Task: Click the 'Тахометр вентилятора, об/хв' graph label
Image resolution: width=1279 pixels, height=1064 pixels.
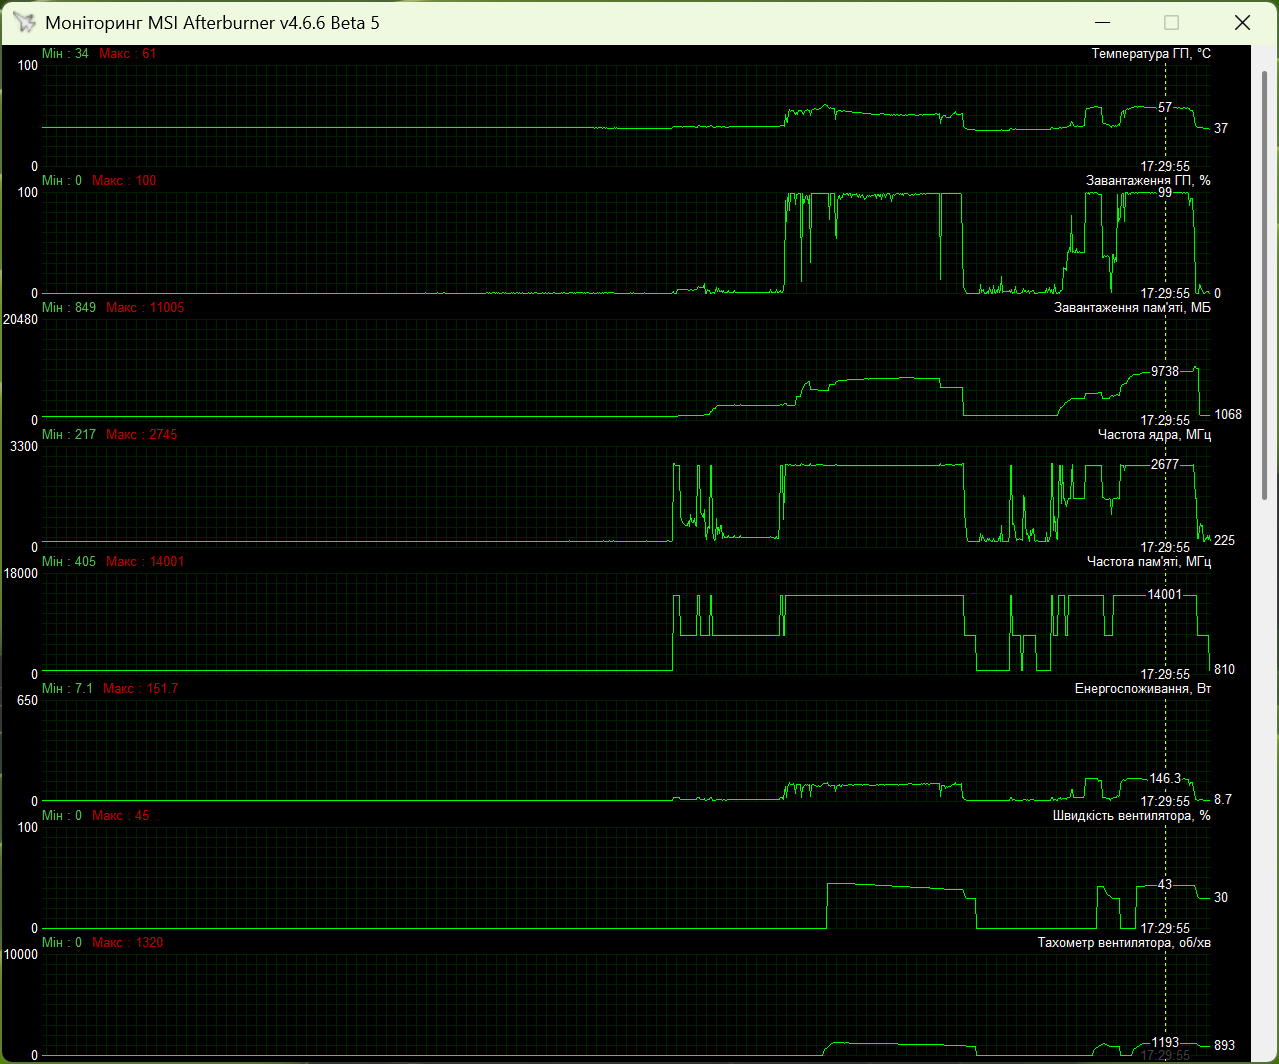Action: [1124, 943]
